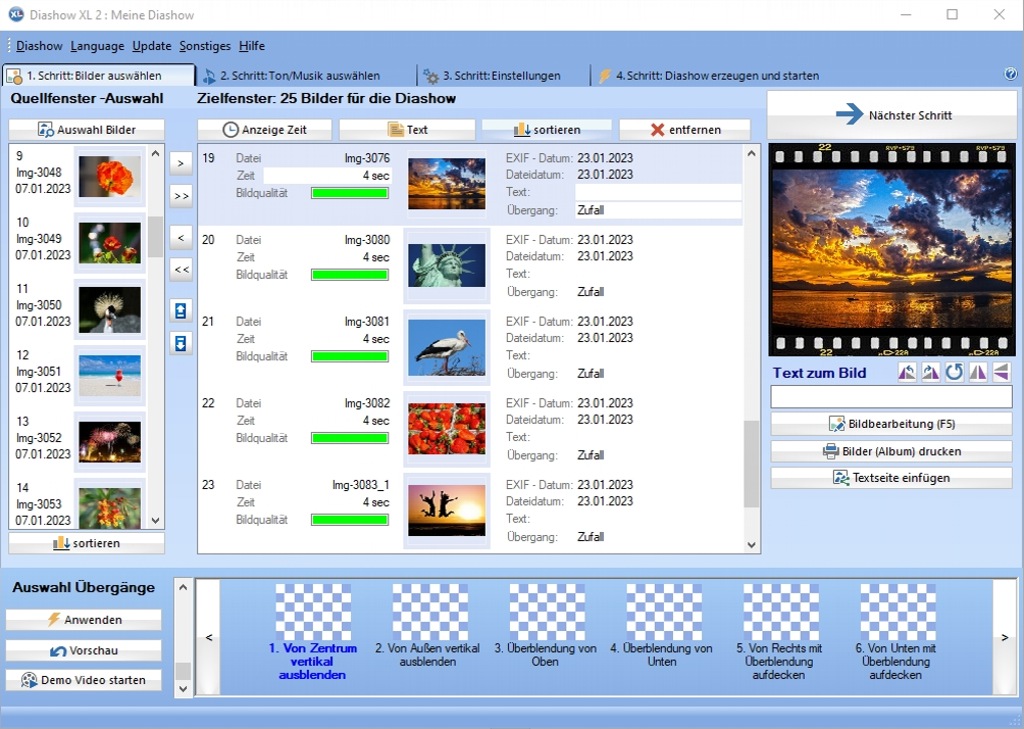Open the Language menu
The image size is (1024, 729).
97,46
